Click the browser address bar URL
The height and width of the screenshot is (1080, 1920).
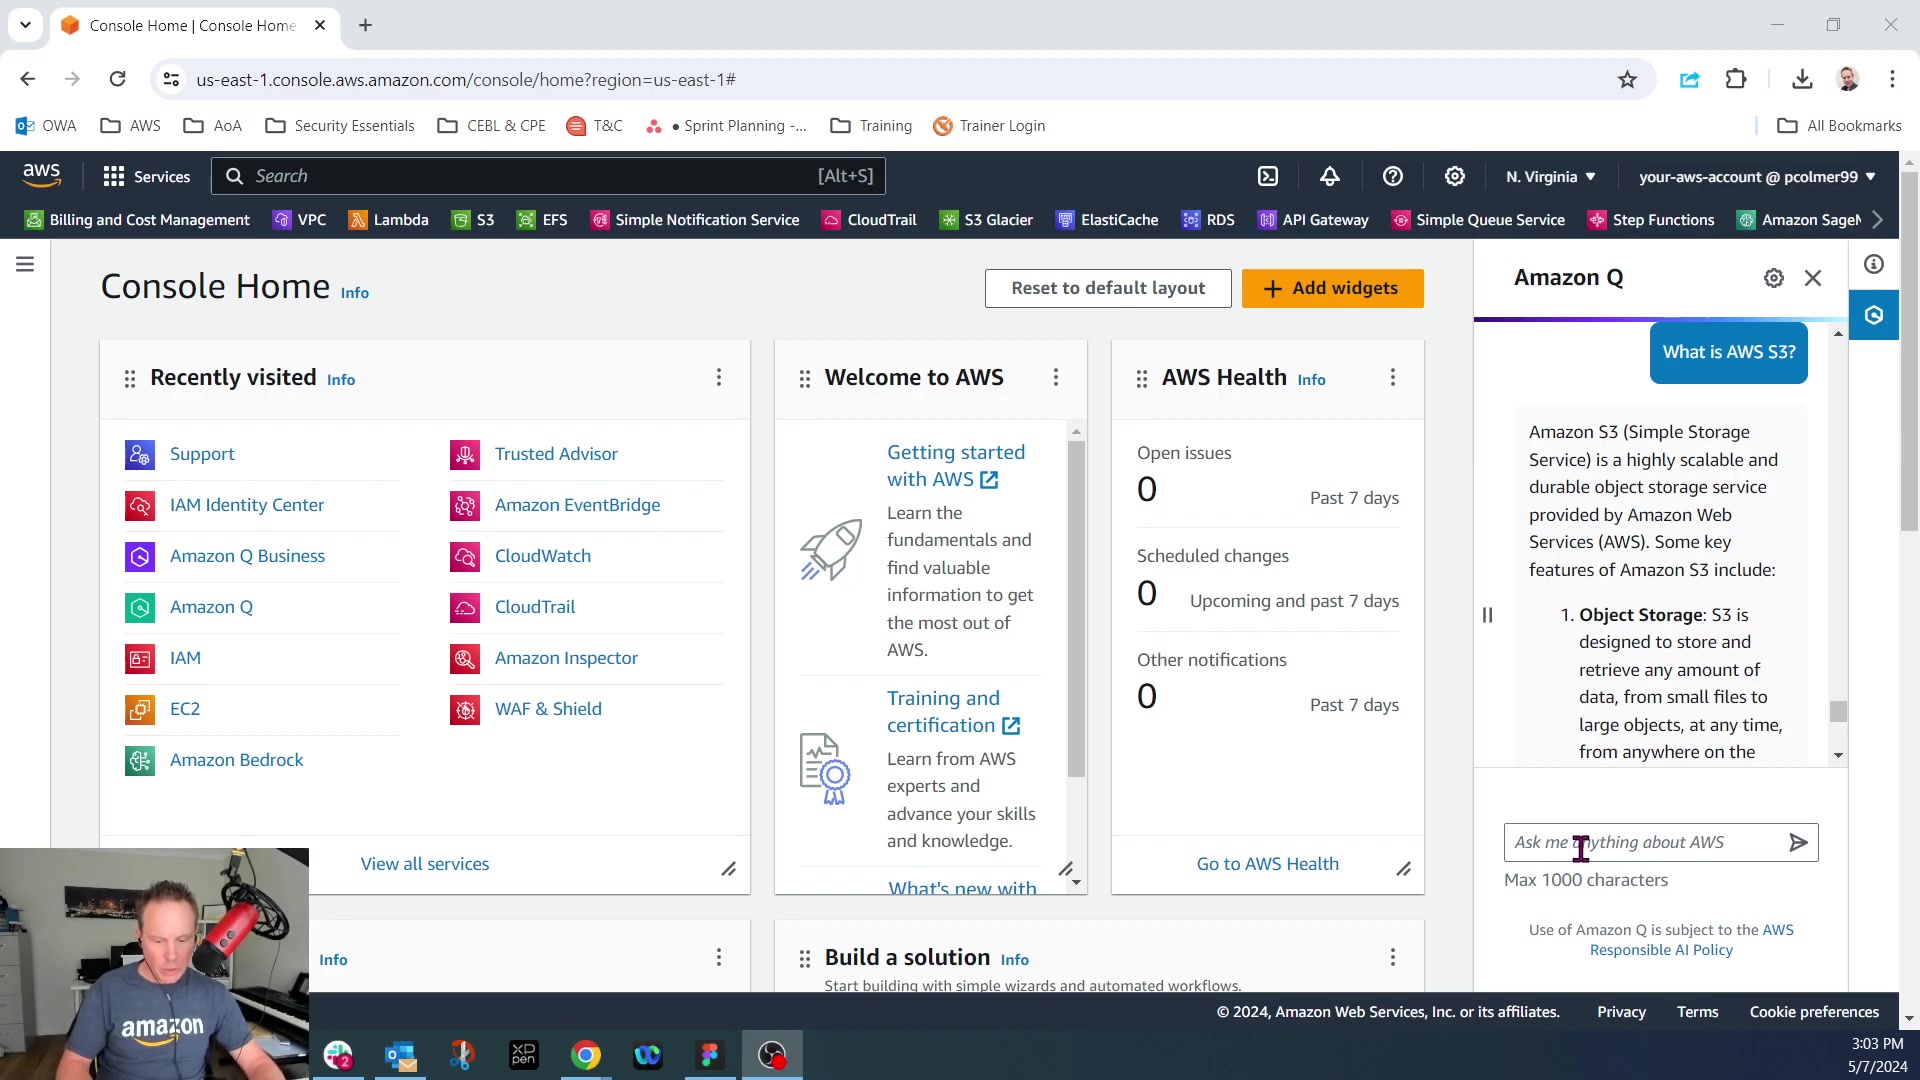click(466, 79)
